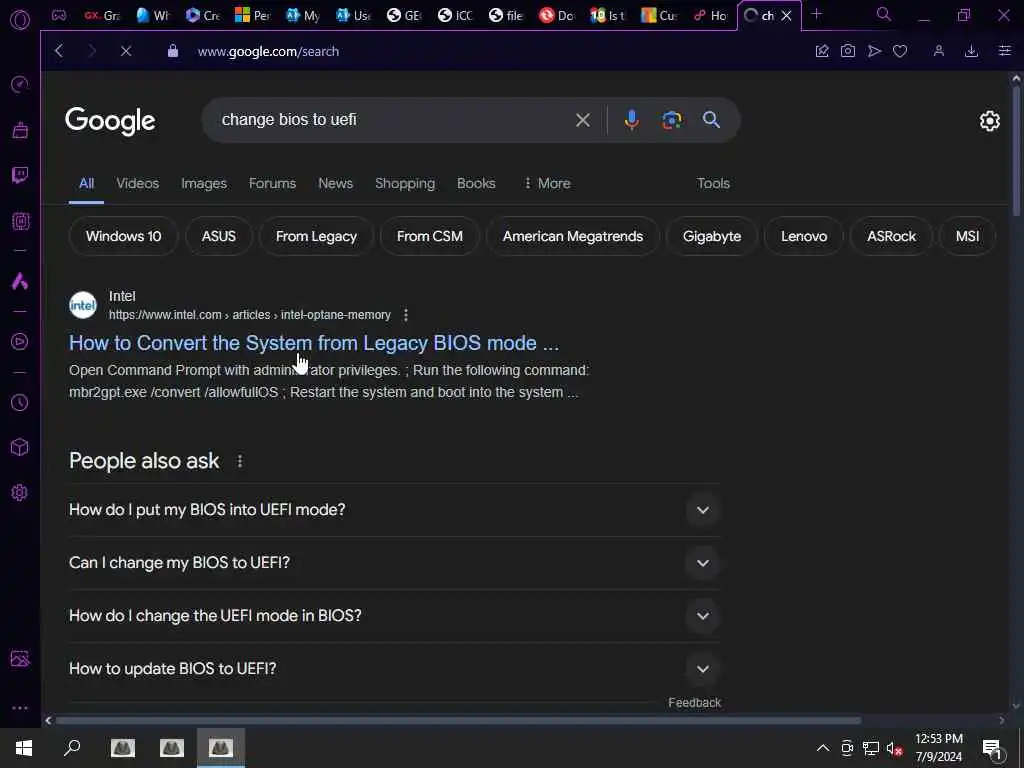Switch to Books results tab
This screenshot has width=1024, height=768.
click(476, 184)
